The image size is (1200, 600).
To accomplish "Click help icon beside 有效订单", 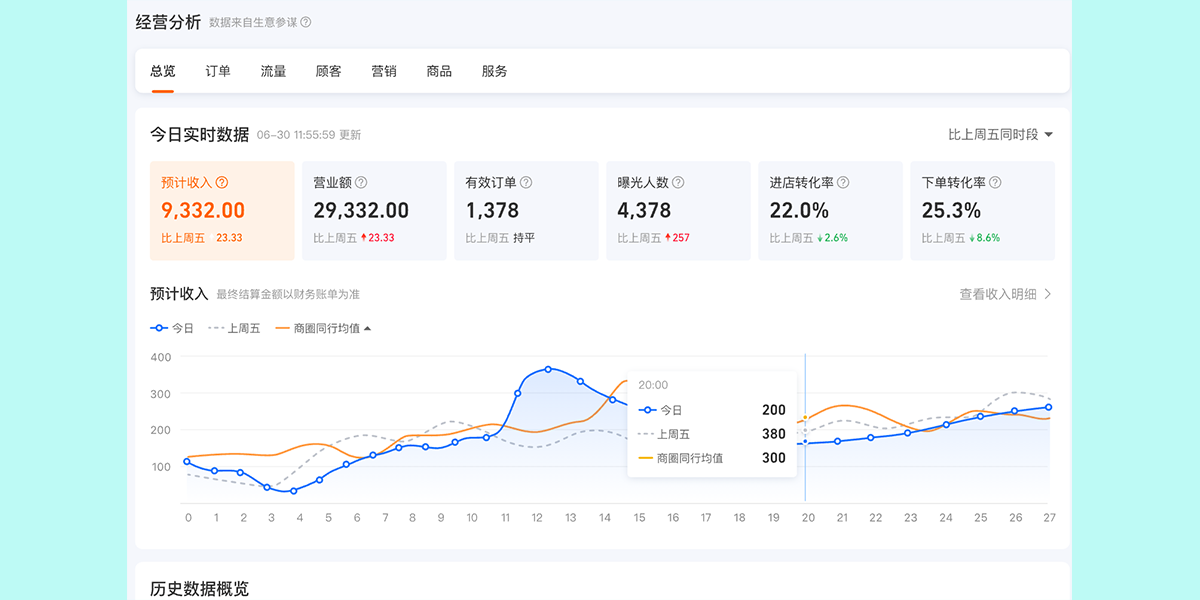I will (526, 183).
